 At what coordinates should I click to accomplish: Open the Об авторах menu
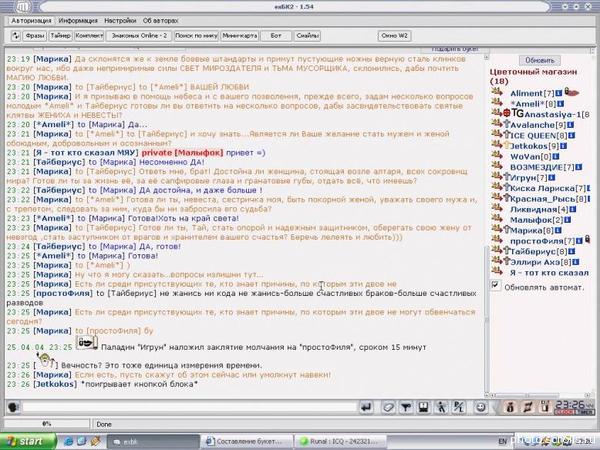click(x=160, y=21)
